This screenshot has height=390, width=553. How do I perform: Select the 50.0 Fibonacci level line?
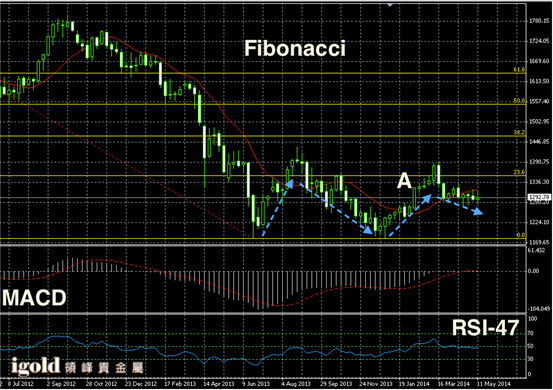[x=263, y=104]
